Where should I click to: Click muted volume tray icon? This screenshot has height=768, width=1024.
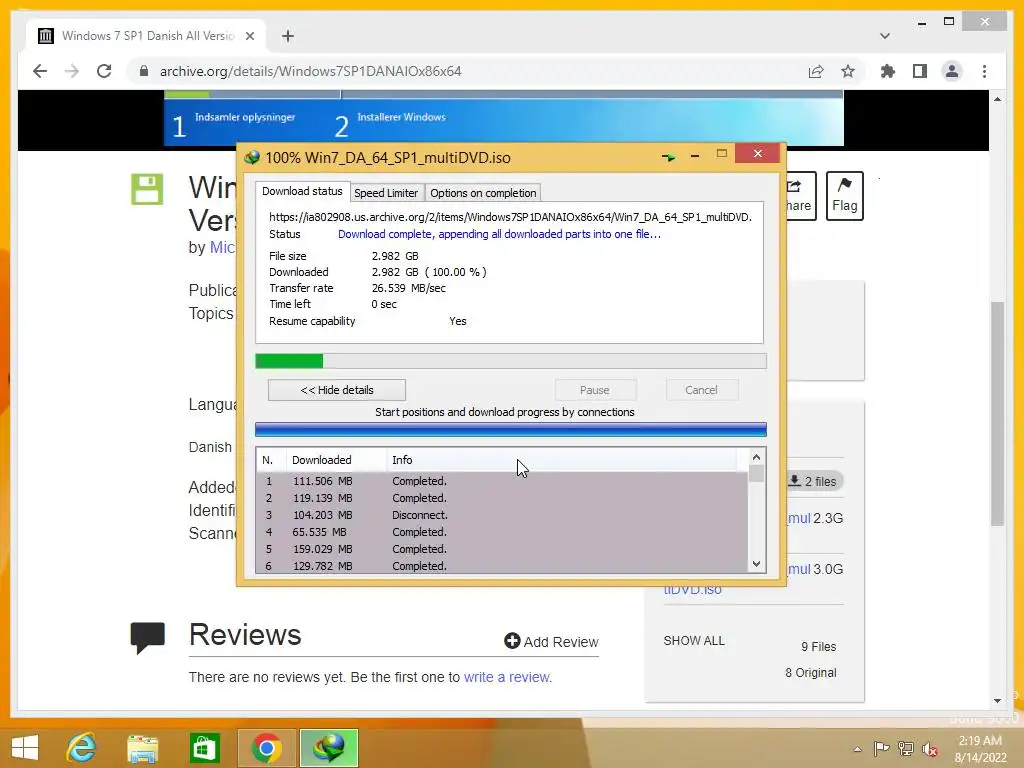point(930,749)
